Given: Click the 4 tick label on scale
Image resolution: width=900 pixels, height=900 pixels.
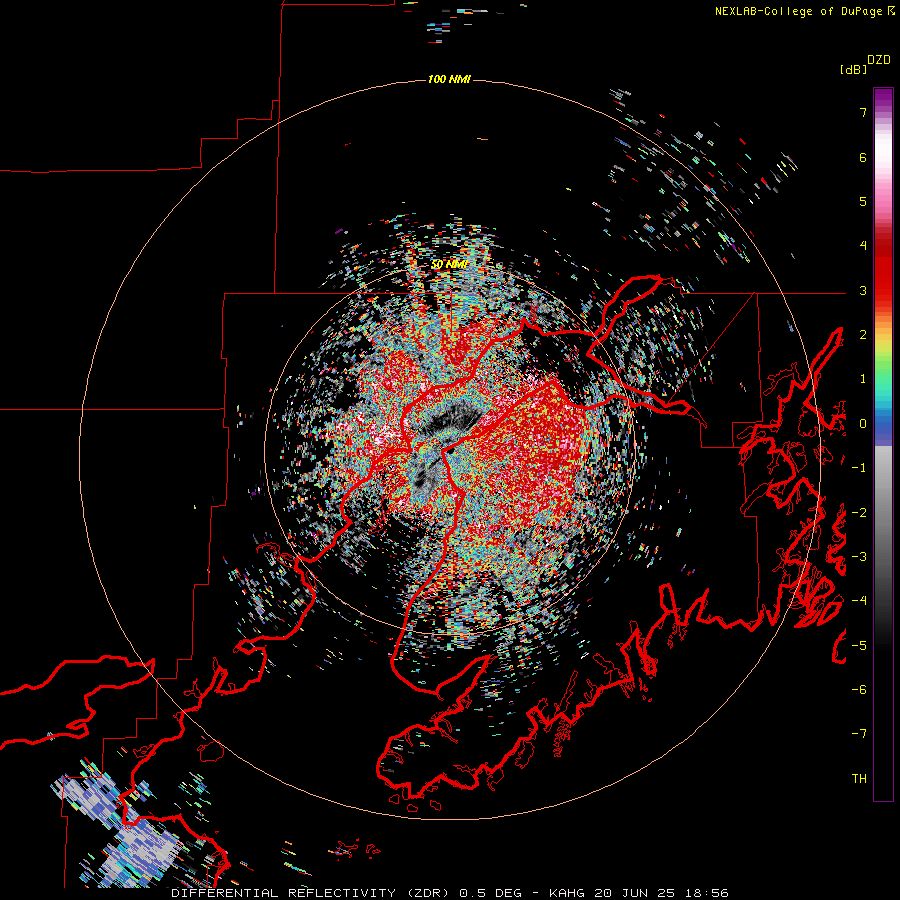Looking at the screenshot, I should (863, 246).
